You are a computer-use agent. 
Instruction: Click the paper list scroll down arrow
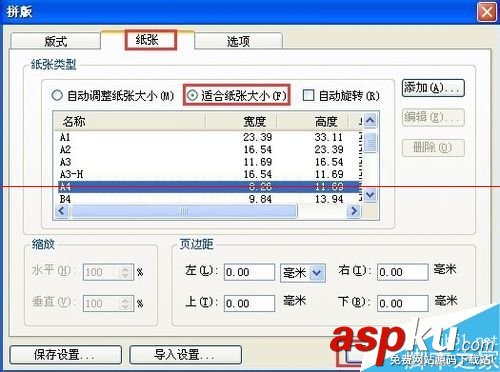click(371, 195)
